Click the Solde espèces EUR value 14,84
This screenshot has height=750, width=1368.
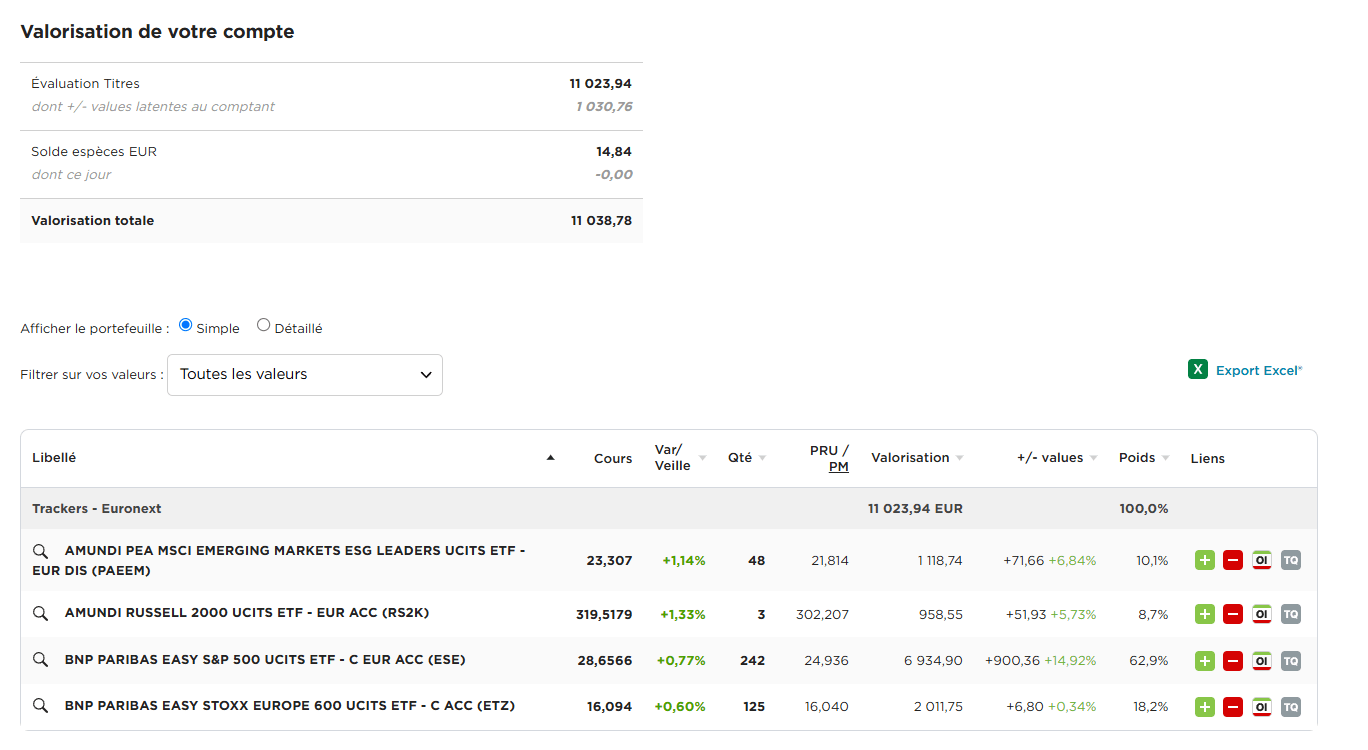point(614,152)
